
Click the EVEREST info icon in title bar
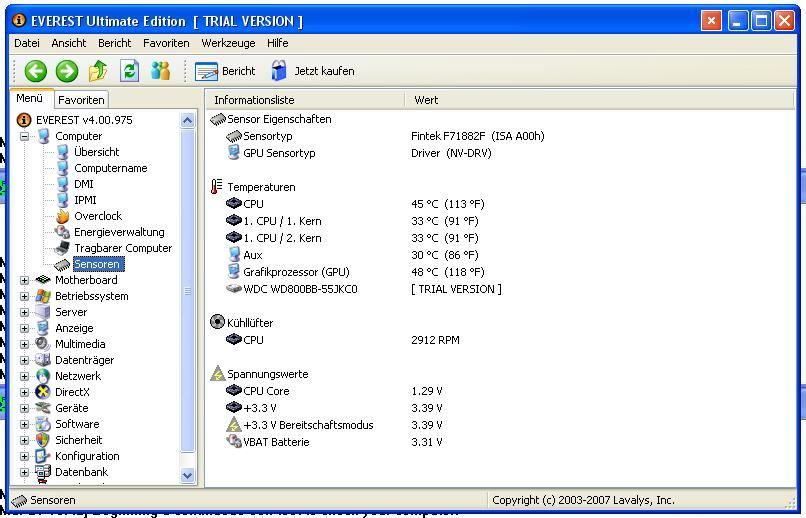(19, 21)
